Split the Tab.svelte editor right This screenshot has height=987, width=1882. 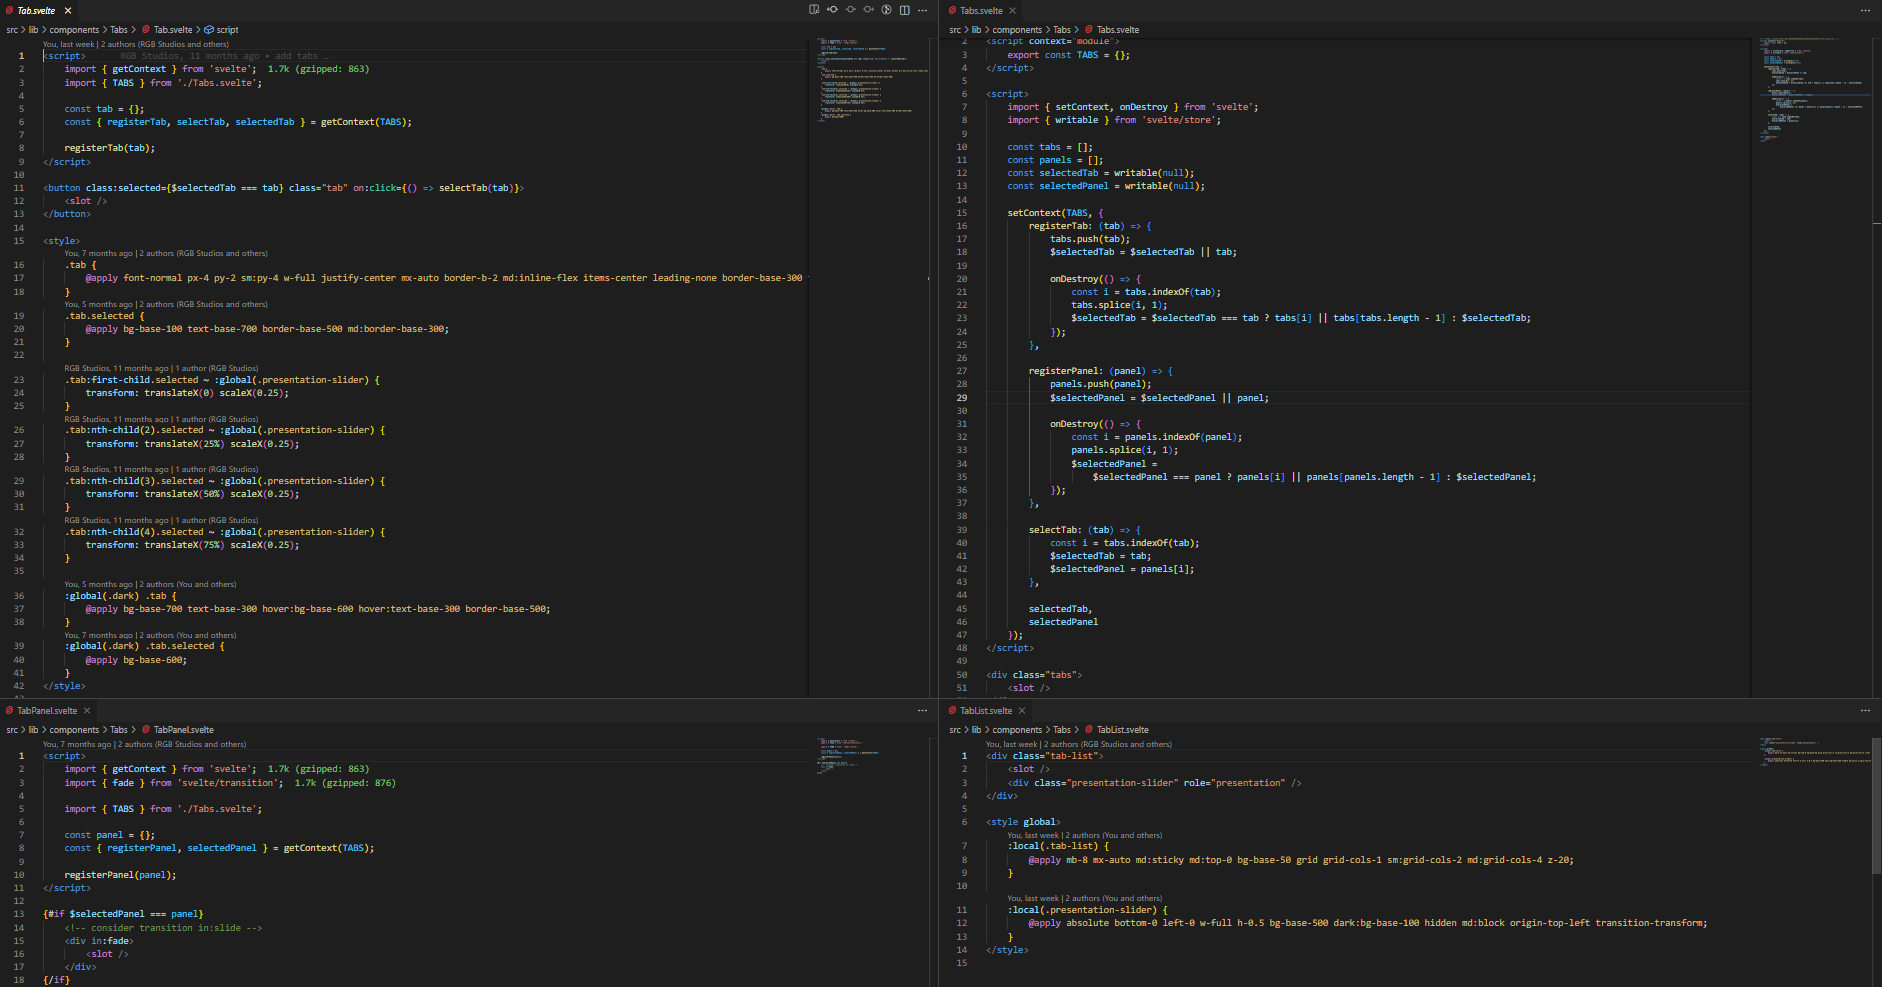pyautogui.click(x=904, y=10)
